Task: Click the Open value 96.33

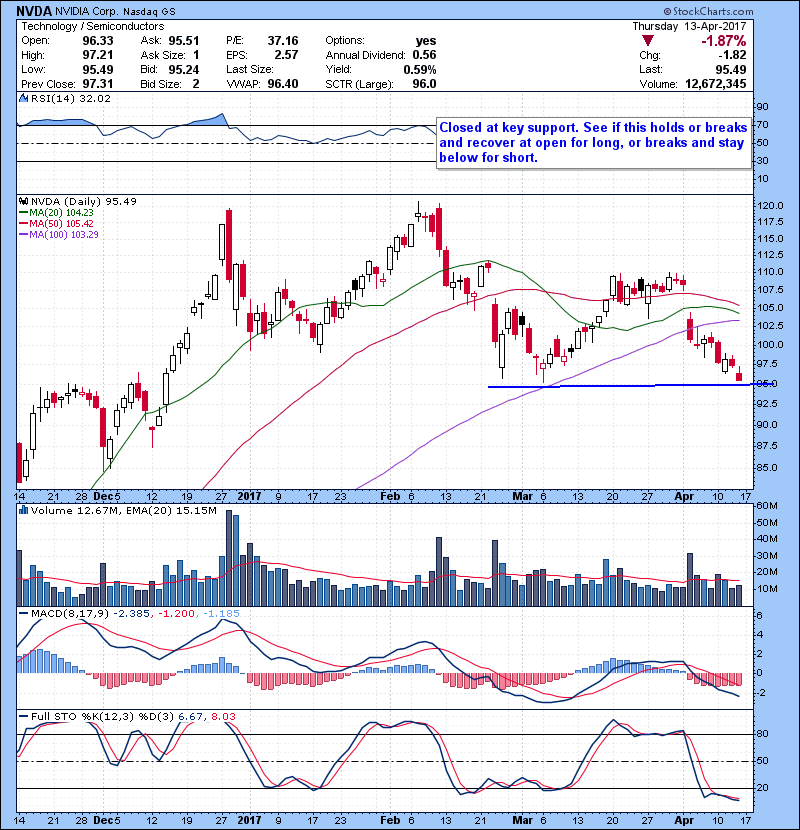Action: tap(98, 41)
